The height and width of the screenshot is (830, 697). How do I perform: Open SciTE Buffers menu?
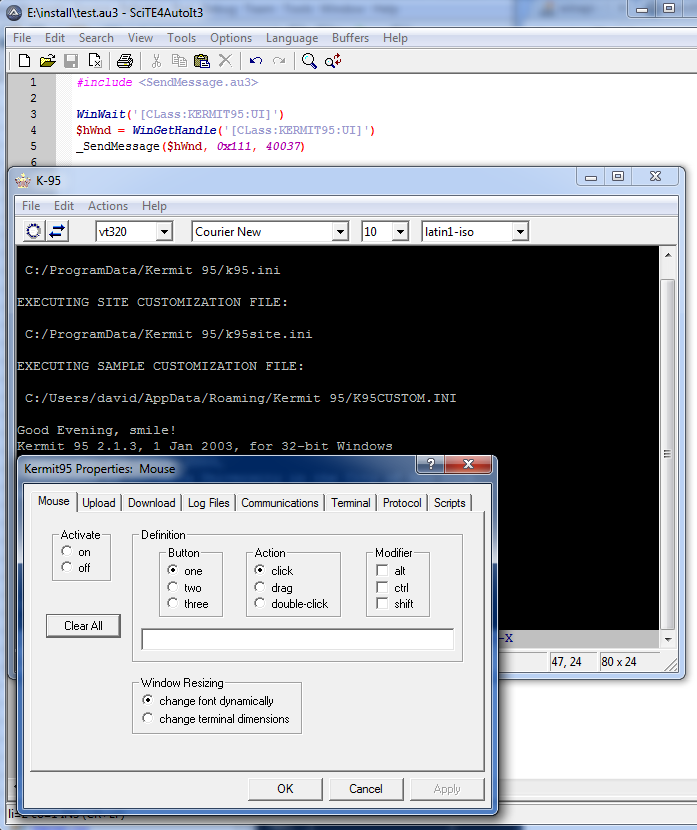coord(350,38)
